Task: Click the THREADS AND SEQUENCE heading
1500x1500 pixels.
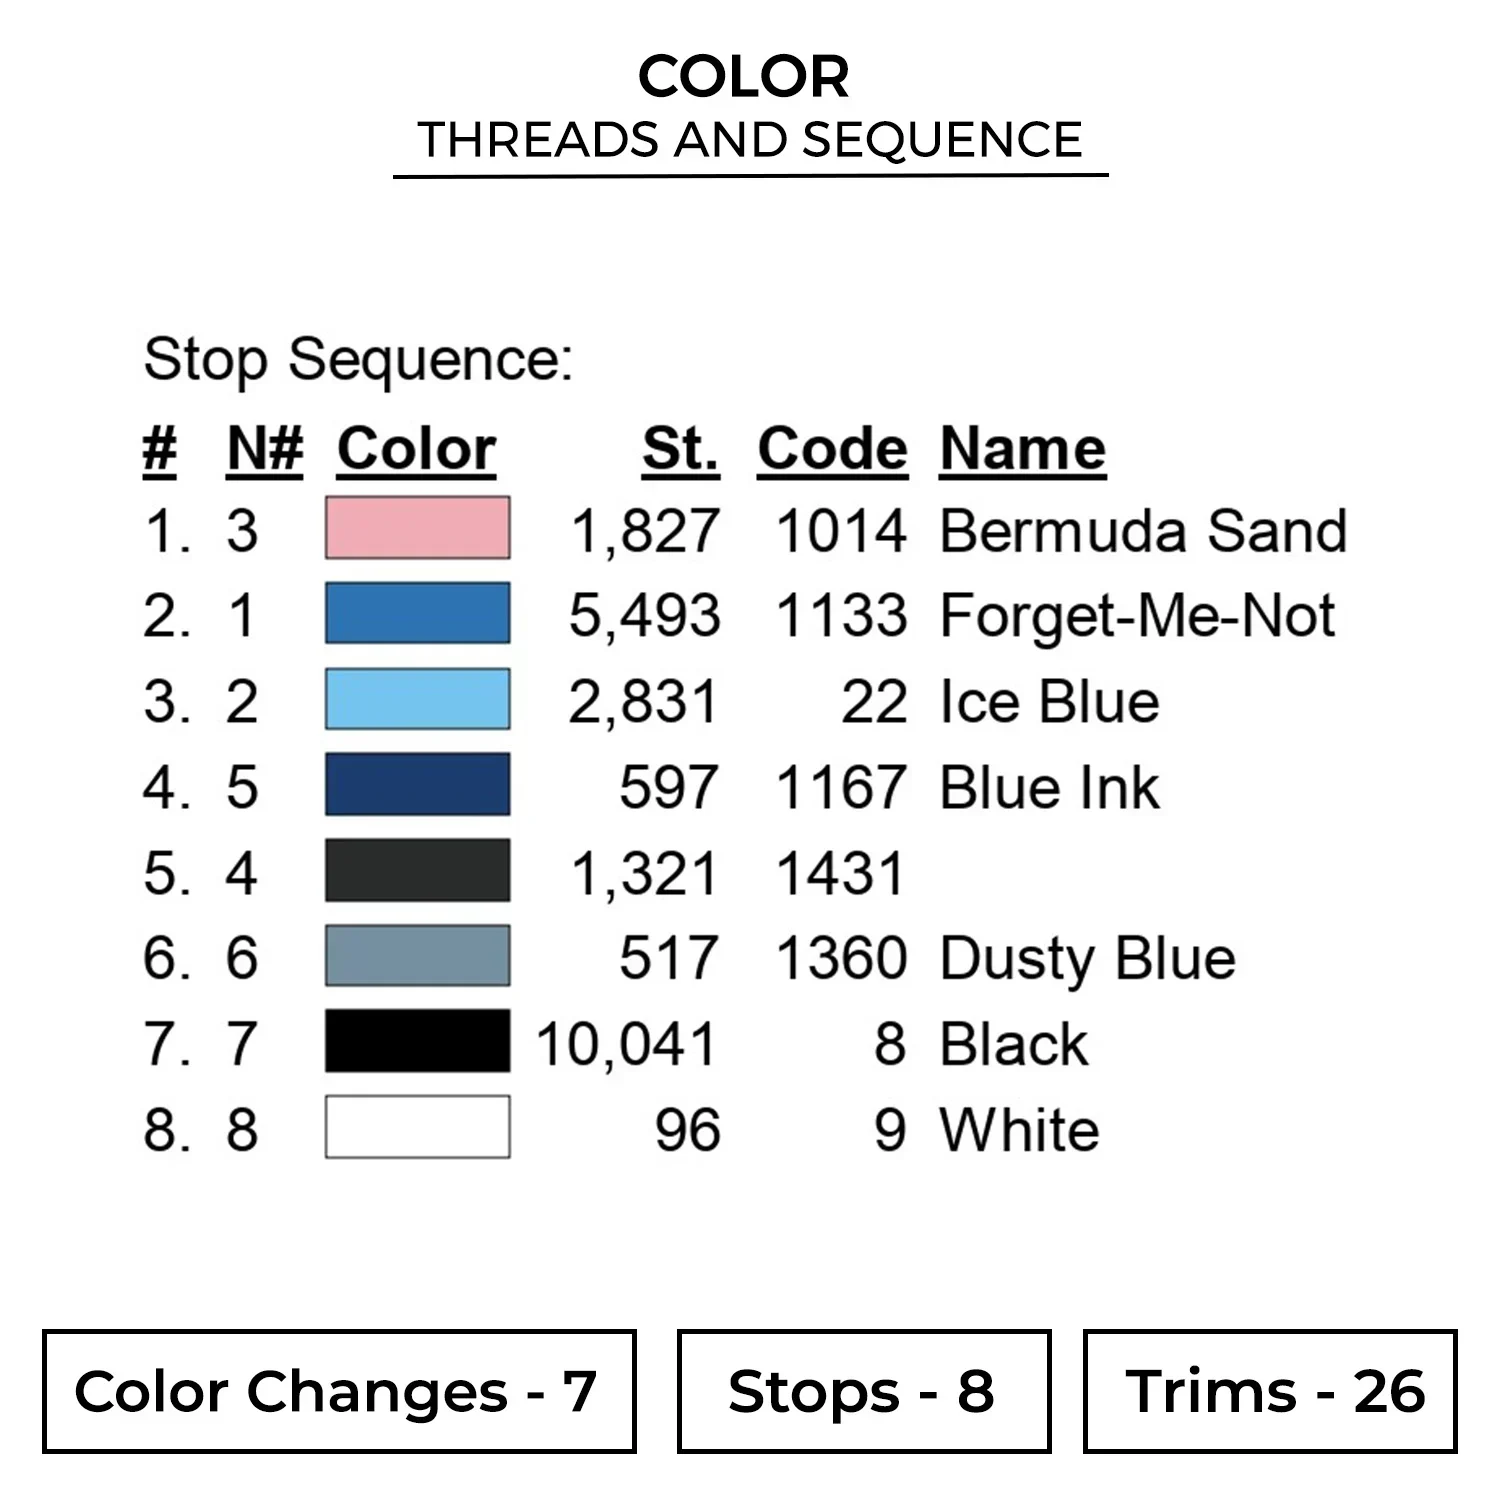Action: [x=750, y=140]
